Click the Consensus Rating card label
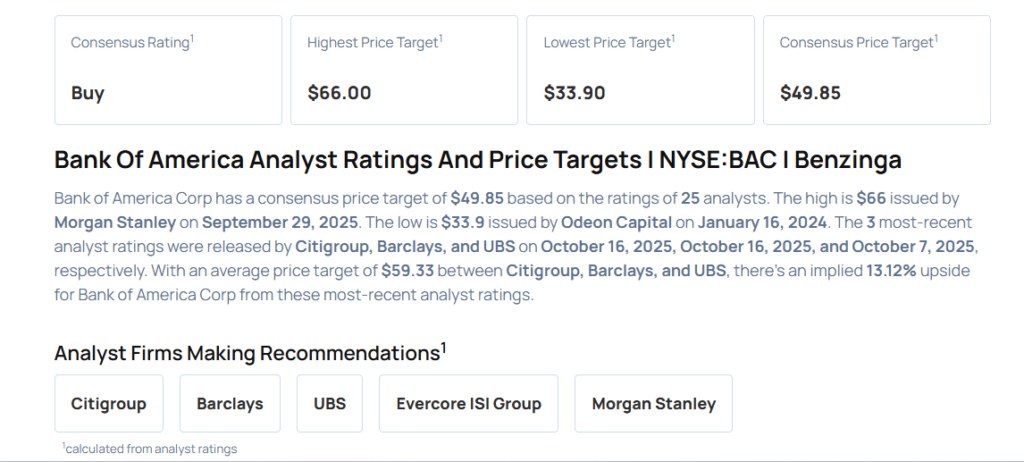The height and width of the screenshot is (462, 1024). pos(132,43)
